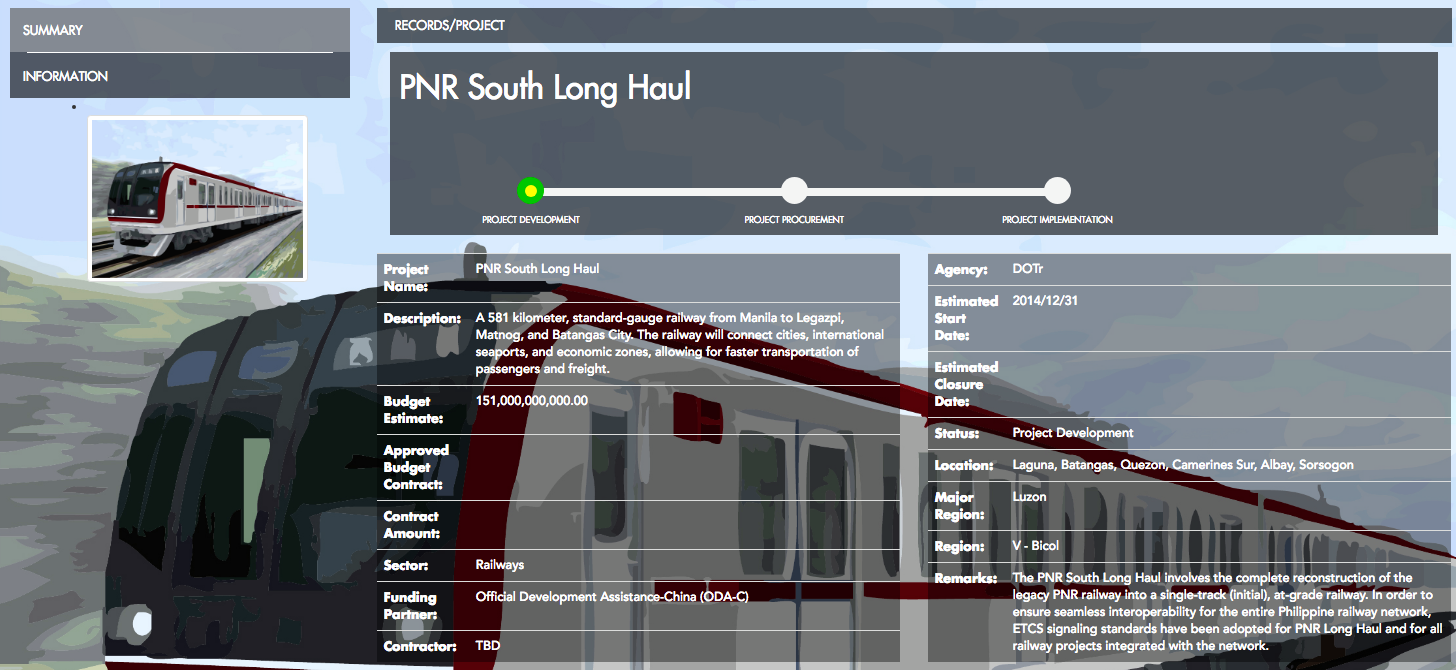Select the Region value V - Bicol

point(1039,546)
